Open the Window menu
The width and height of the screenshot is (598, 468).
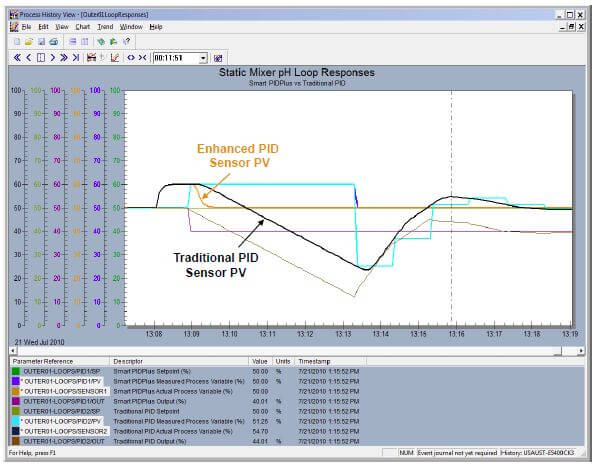[x=131, y=27]
